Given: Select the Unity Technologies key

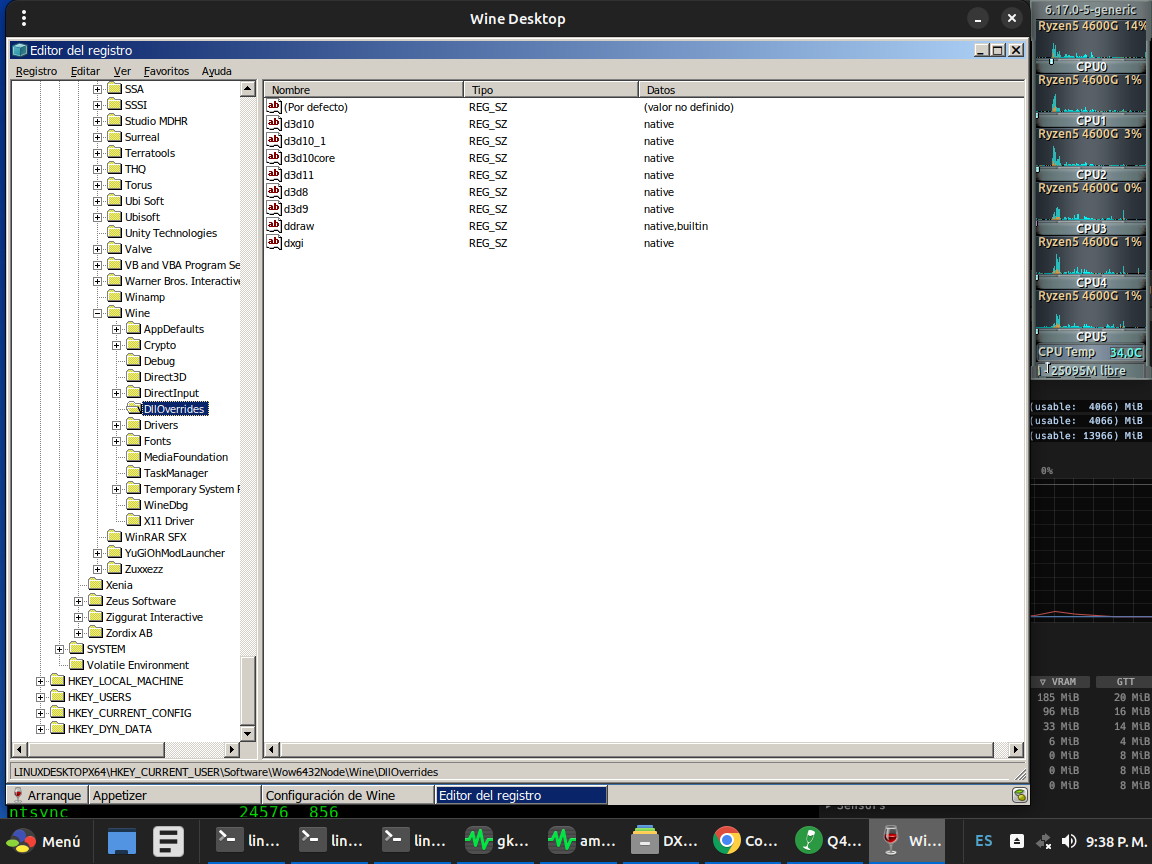Looking at the screenshot, I should coord(170,233).
